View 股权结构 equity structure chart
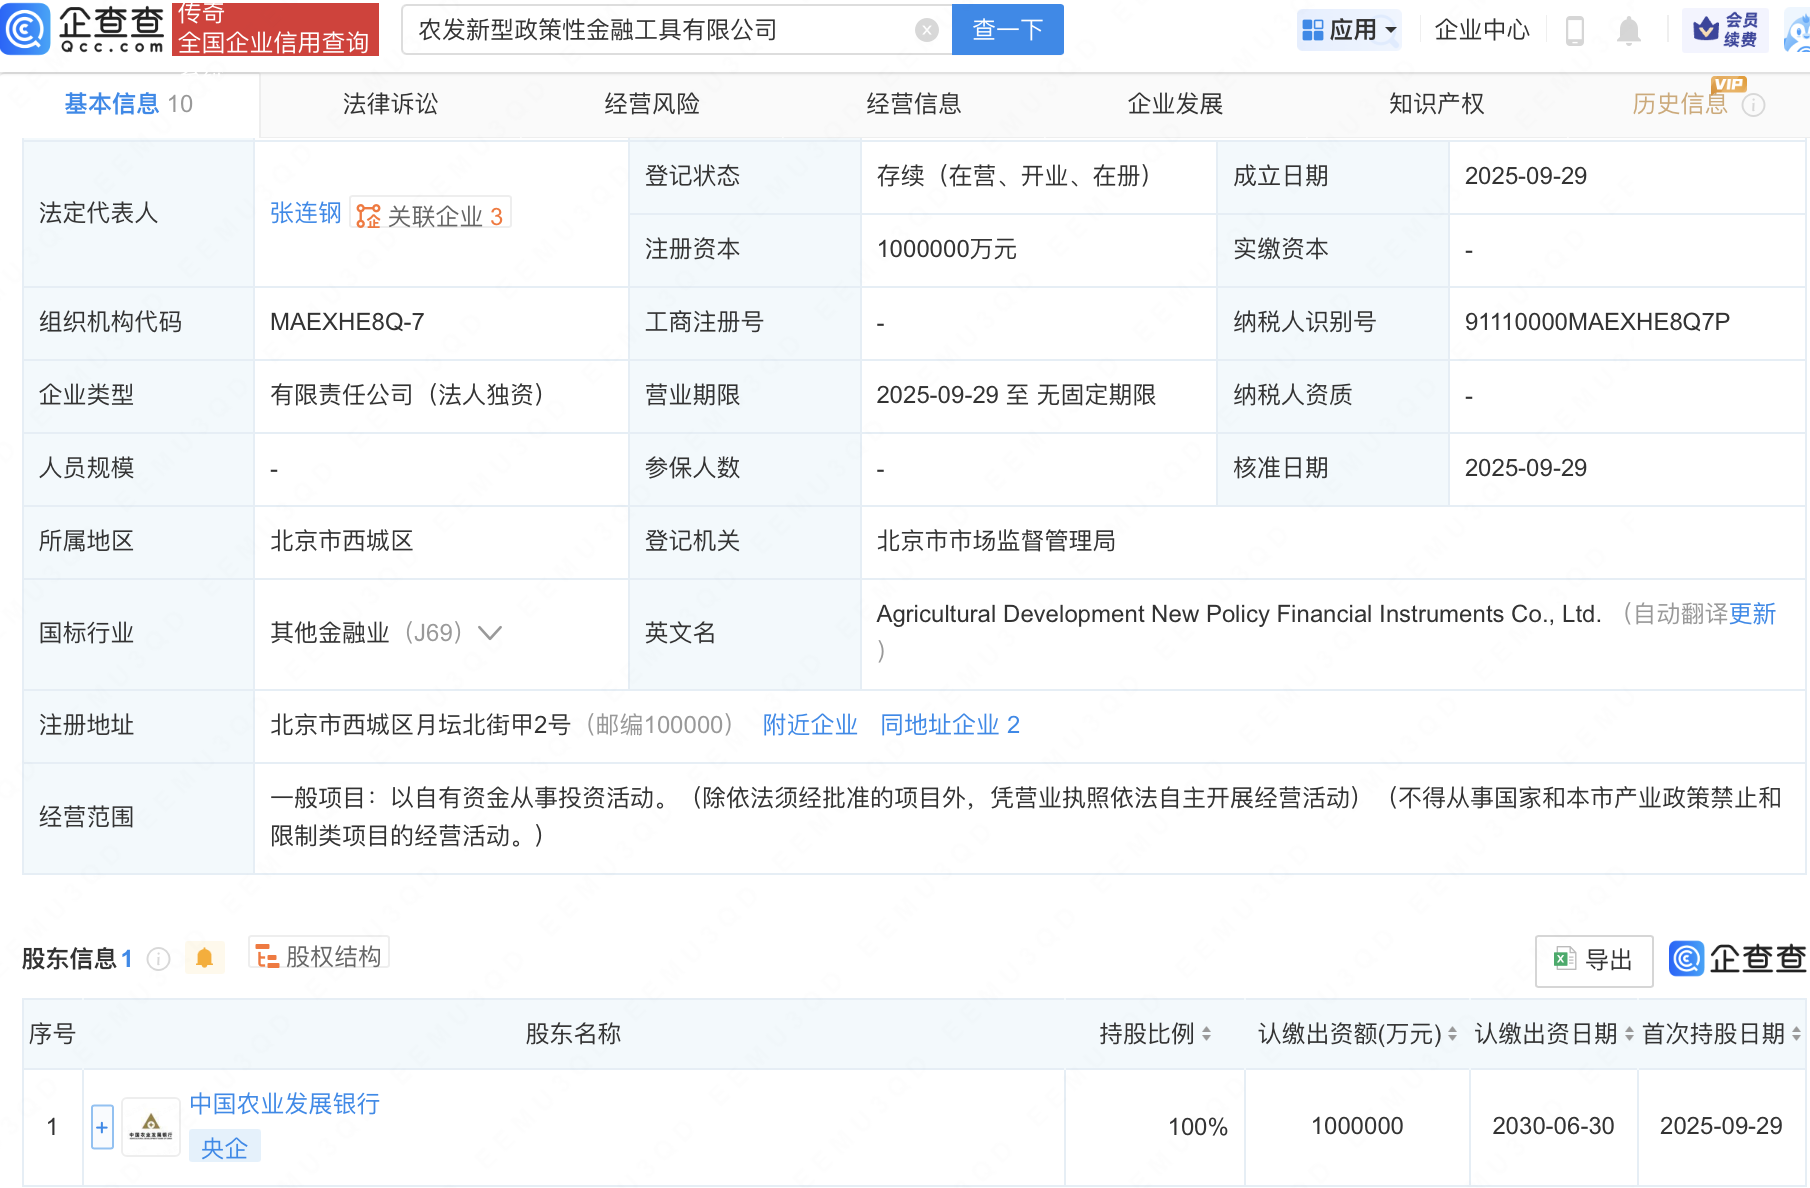1810x1188 pixels. coord(319,957)
